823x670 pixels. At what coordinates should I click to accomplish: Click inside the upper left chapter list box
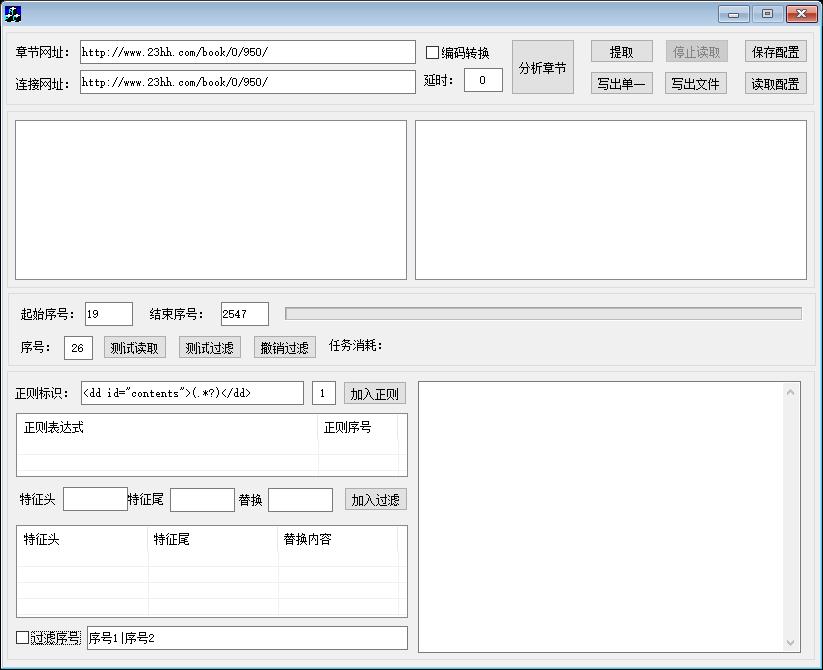[x=211, y=200]
